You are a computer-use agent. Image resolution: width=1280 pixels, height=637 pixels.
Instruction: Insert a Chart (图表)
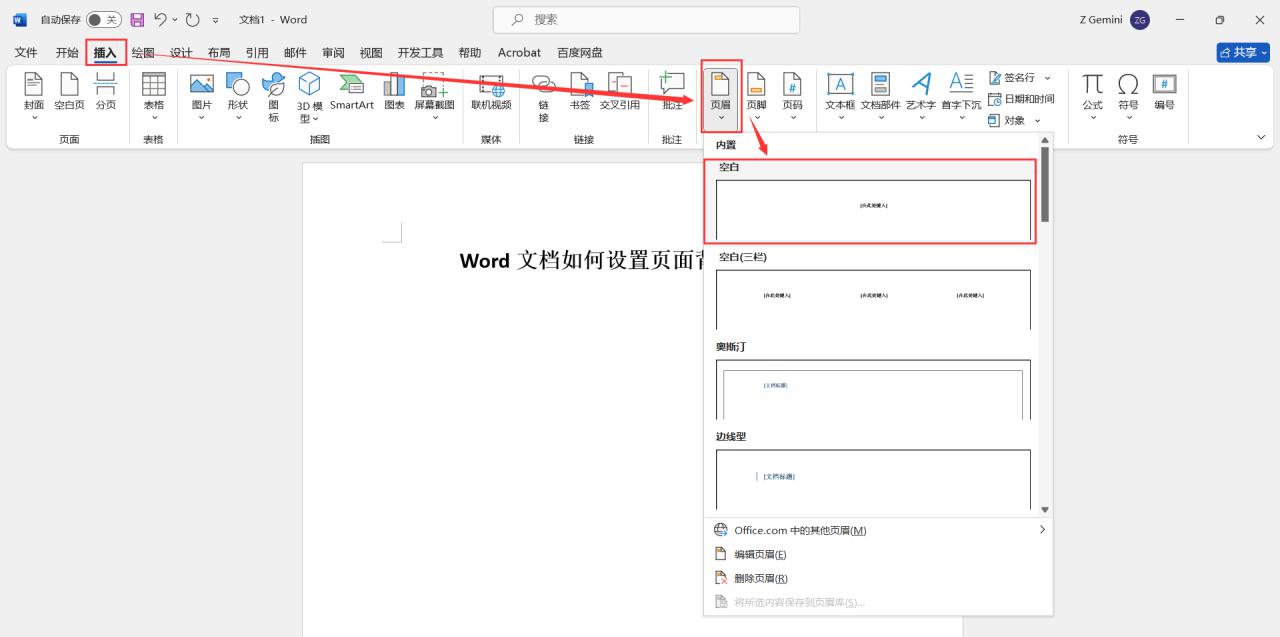click(x=395, y=91)
